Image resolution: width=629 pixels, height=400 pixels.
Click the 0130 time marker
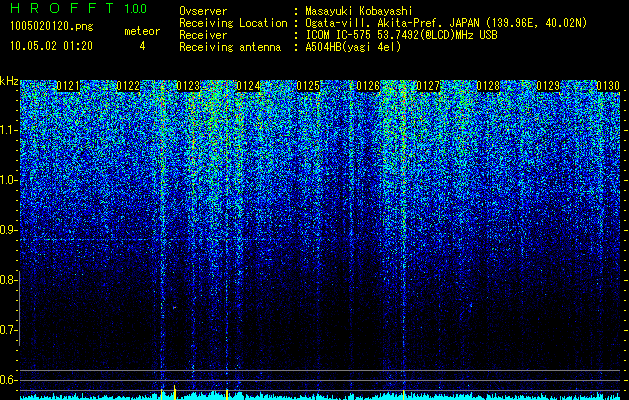608,86
